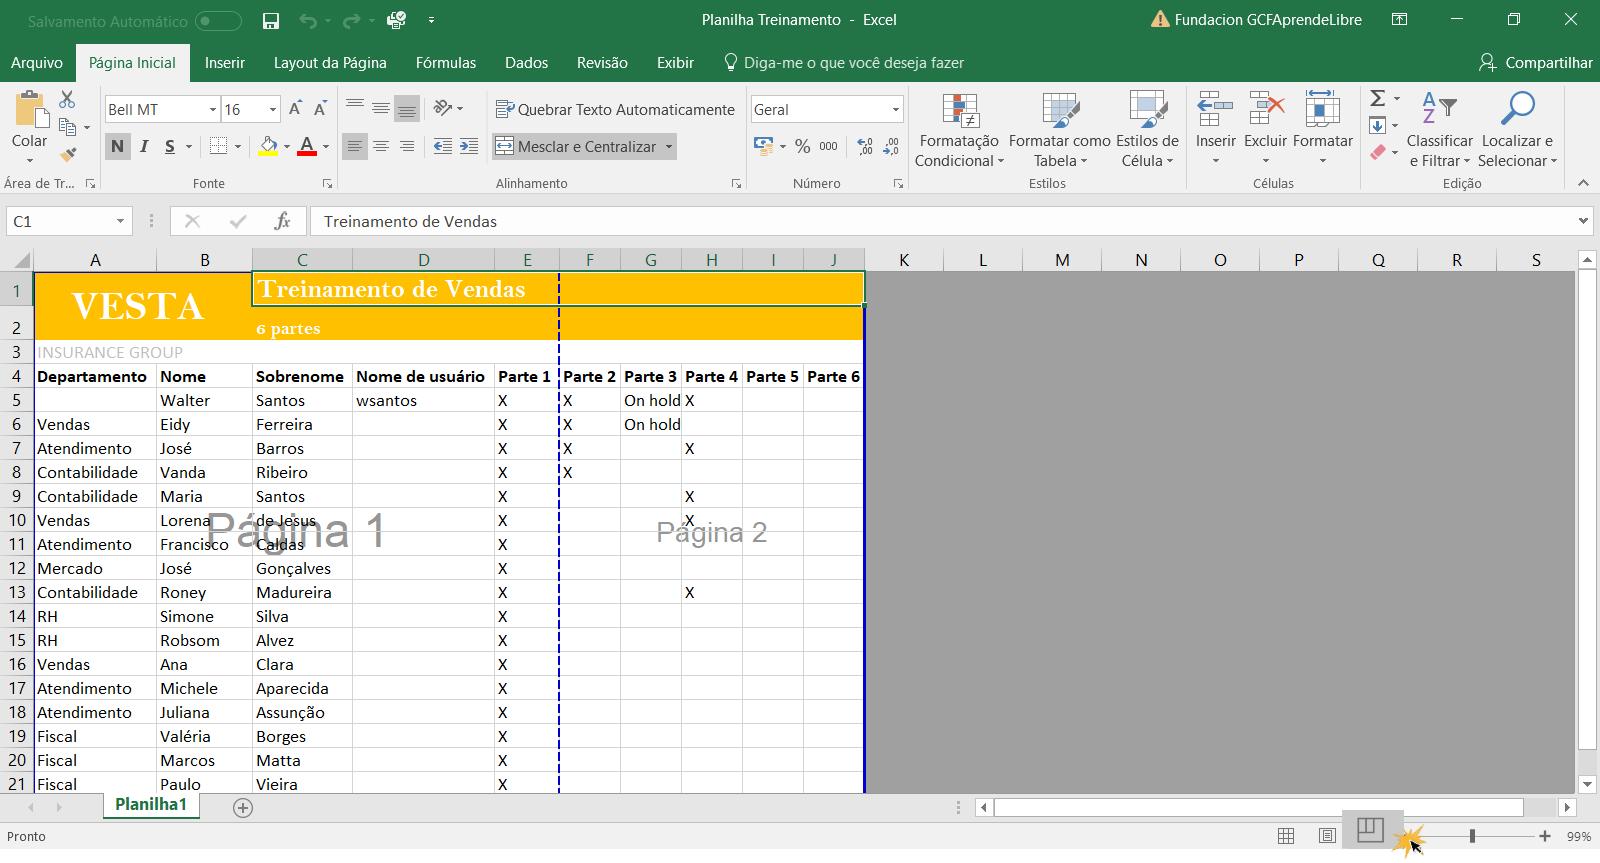Toggle center horizontal alignment
The image size is (1600, 863).
coord(381,146)
